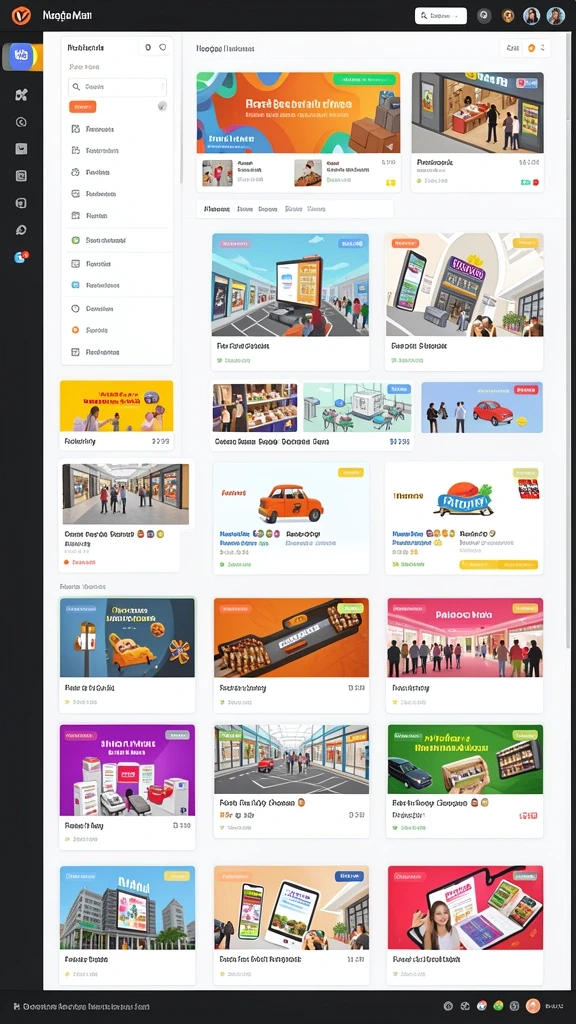Open the dark round icon next to the top search box
The image size is (576, 1024).
click(484, 16)
